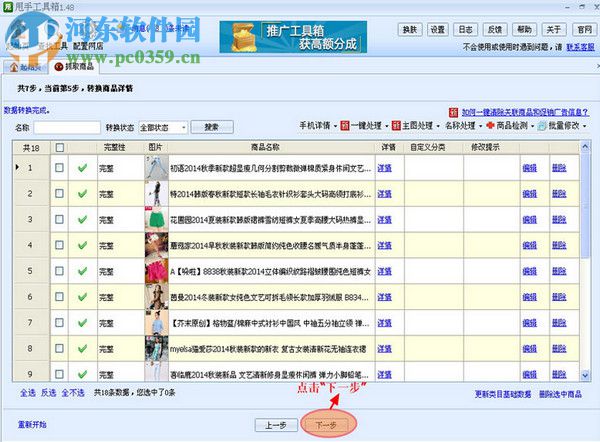600x442 pixels.
Task: Open the product thumbnail in row 8
Action: [157, 348]
